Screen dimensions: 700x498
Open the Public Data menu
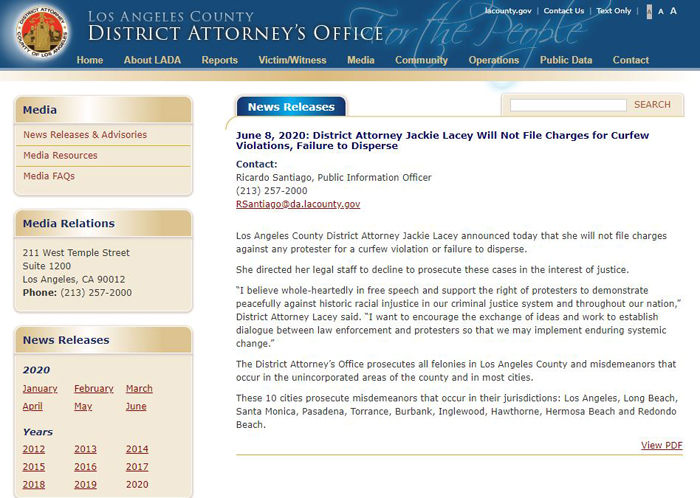(566, 60)
